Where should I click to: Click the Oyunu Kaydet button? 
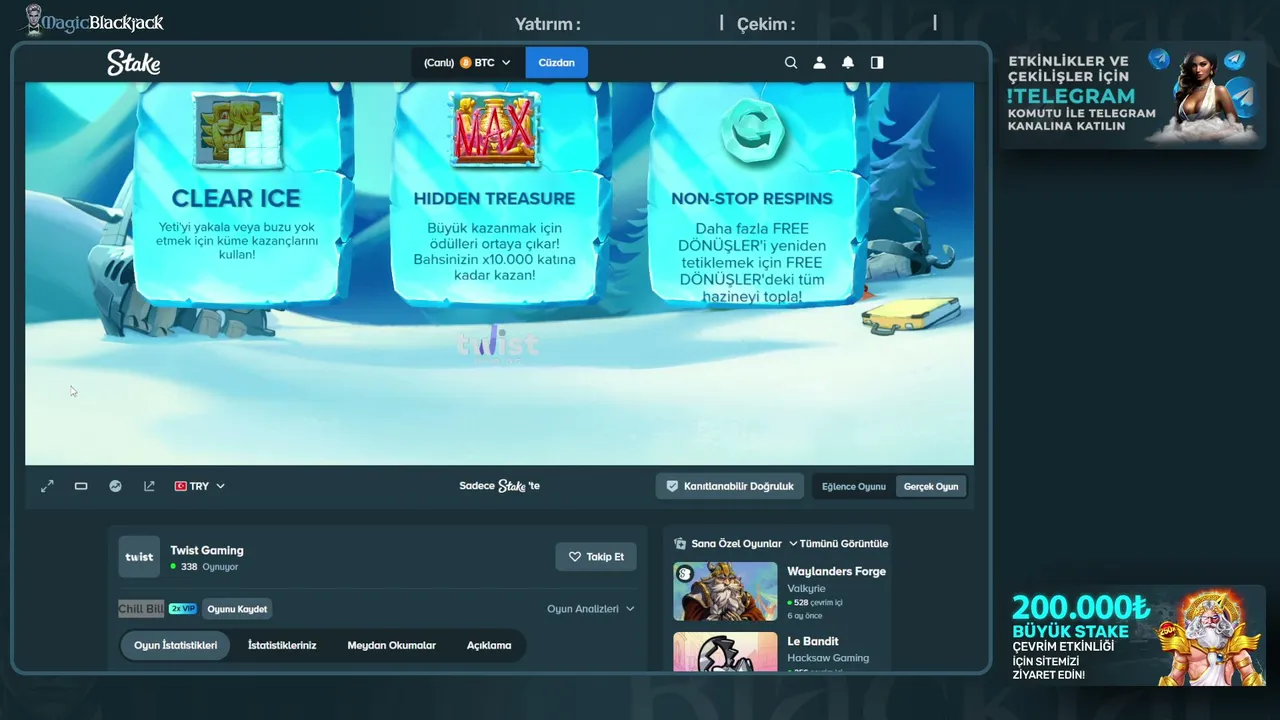point(237,609)
